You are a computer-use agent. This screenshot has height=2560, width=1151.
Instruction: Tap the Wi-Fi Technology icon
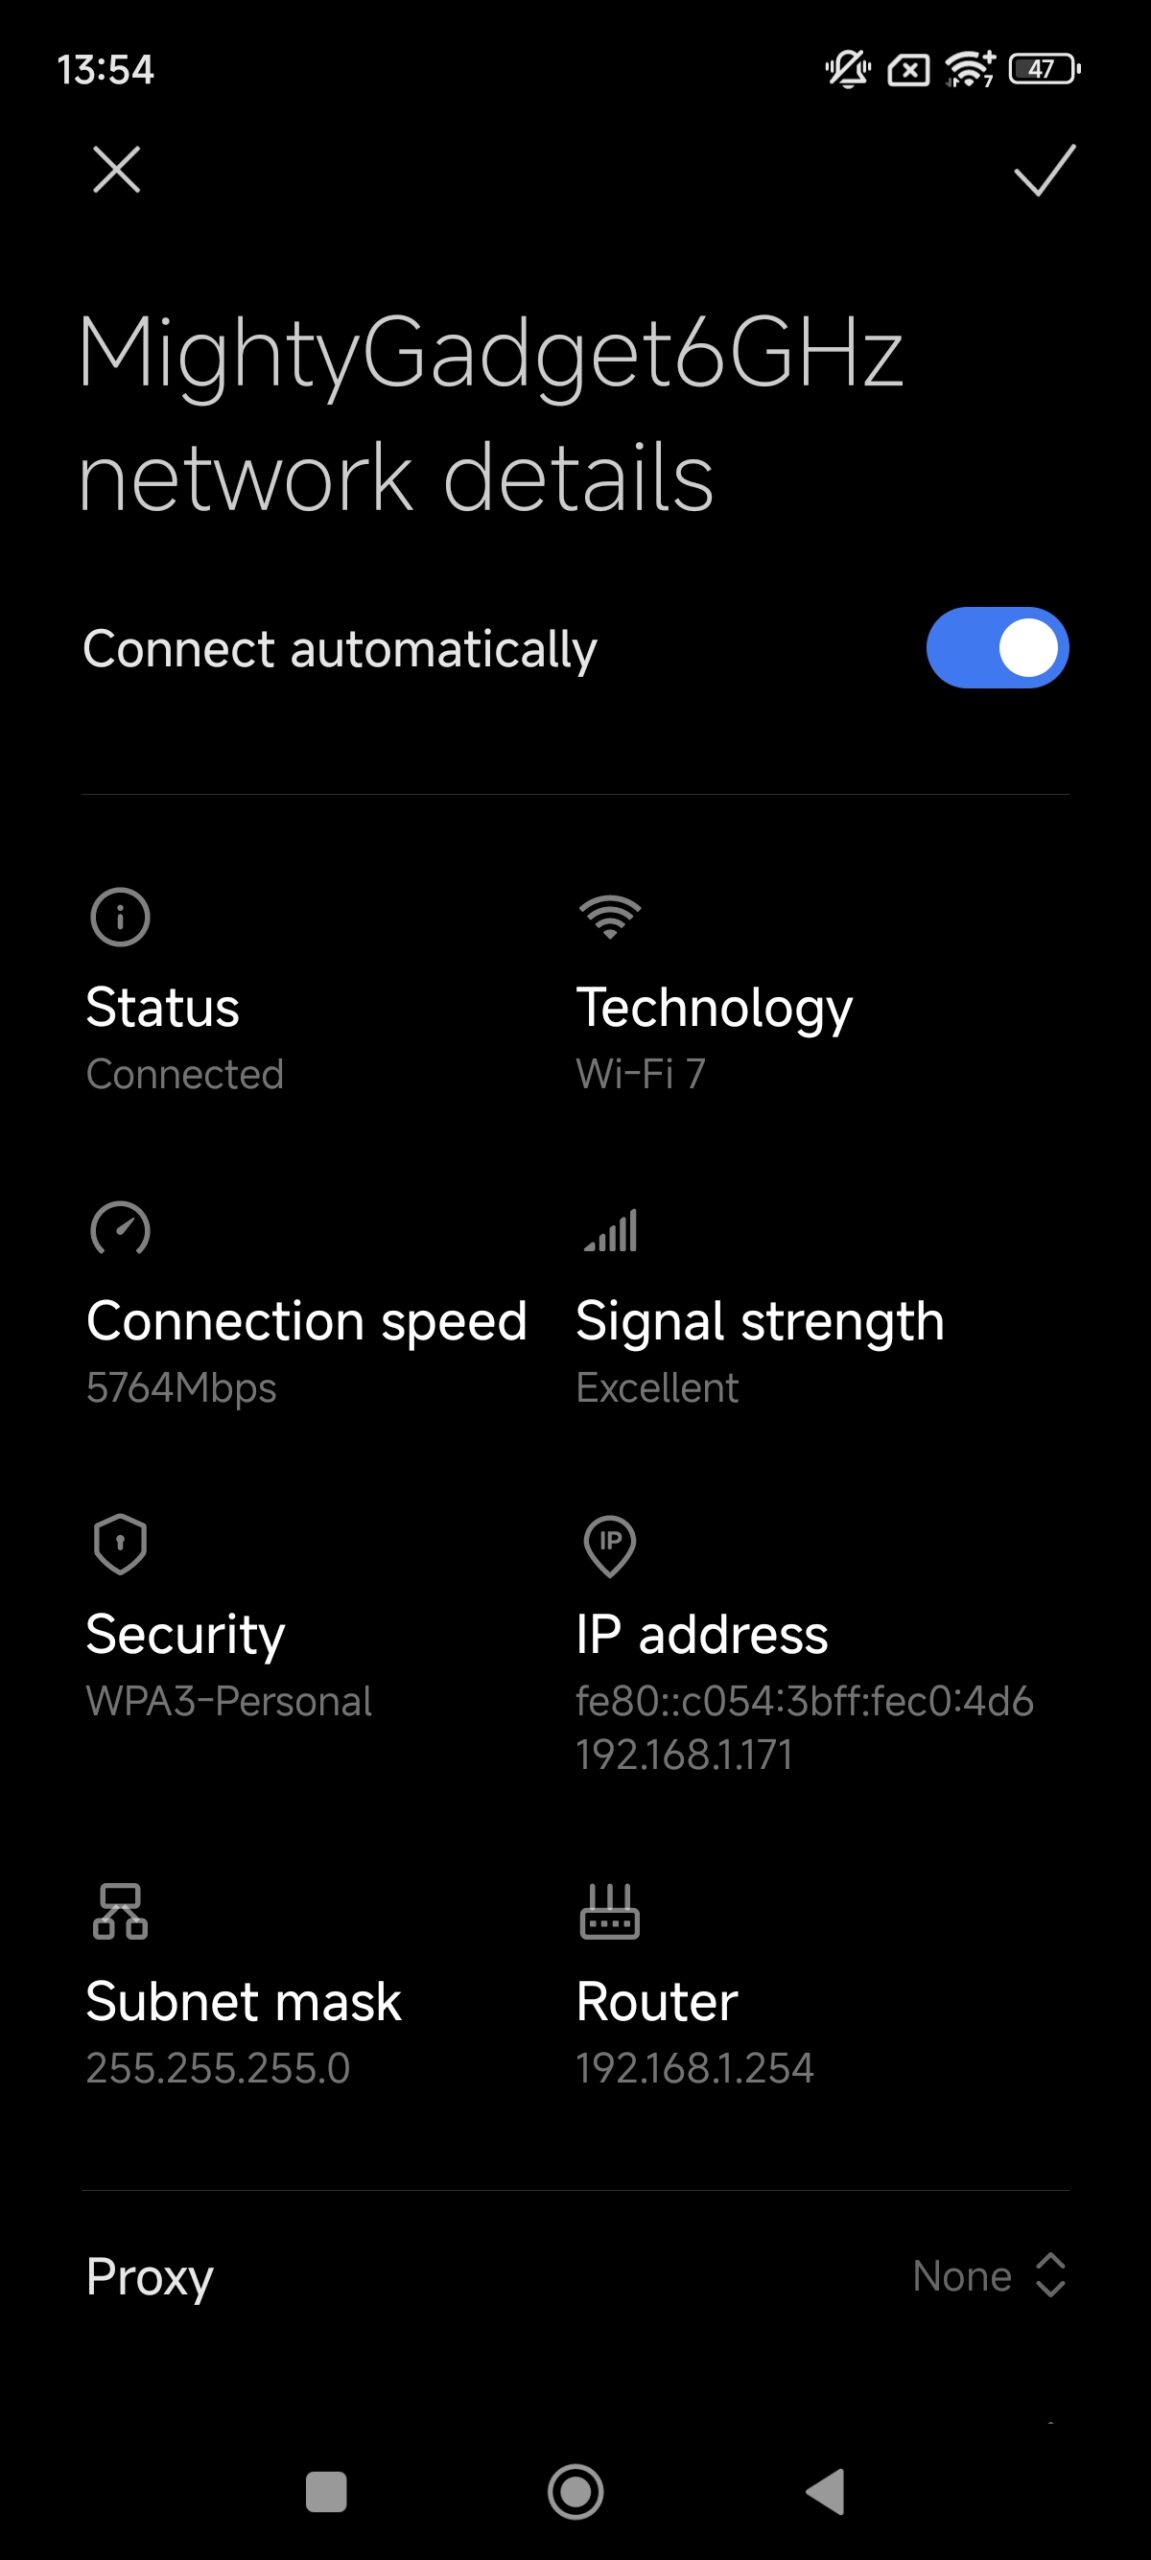pos(609,917)
